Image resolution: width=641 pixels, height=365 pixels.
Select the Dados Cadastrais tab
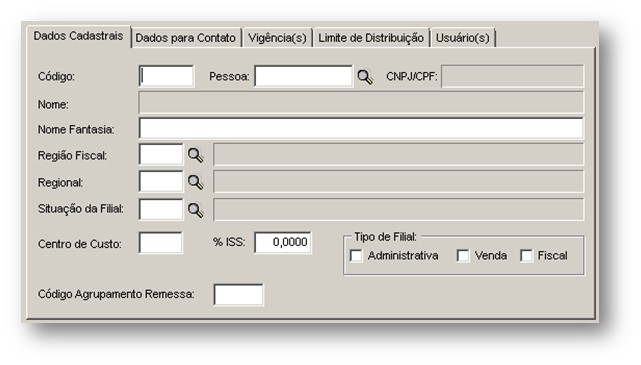(78, 36)
